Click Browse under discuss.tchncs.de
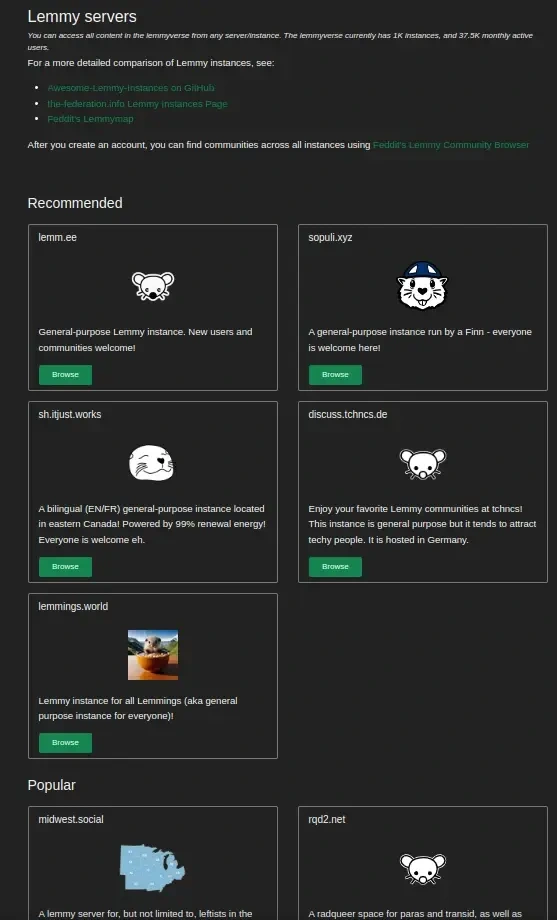This screenshot has width=557, height=920. pos(335,567)
